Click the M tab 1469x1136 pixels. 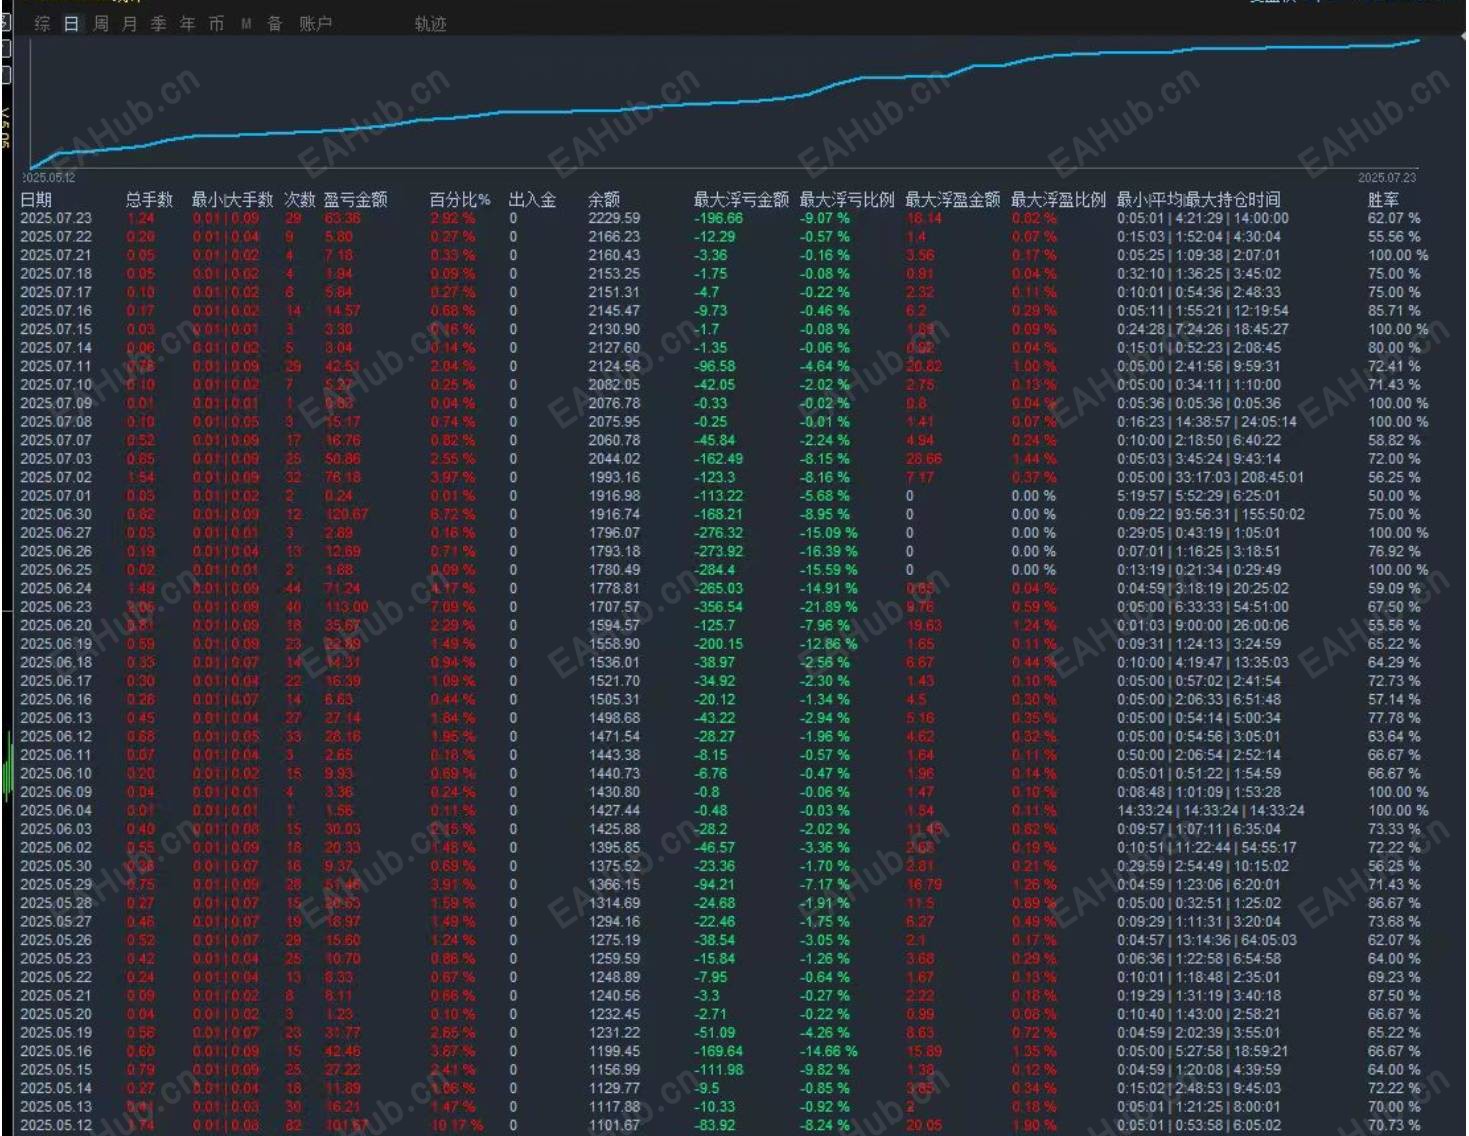[x=246, y=24]
